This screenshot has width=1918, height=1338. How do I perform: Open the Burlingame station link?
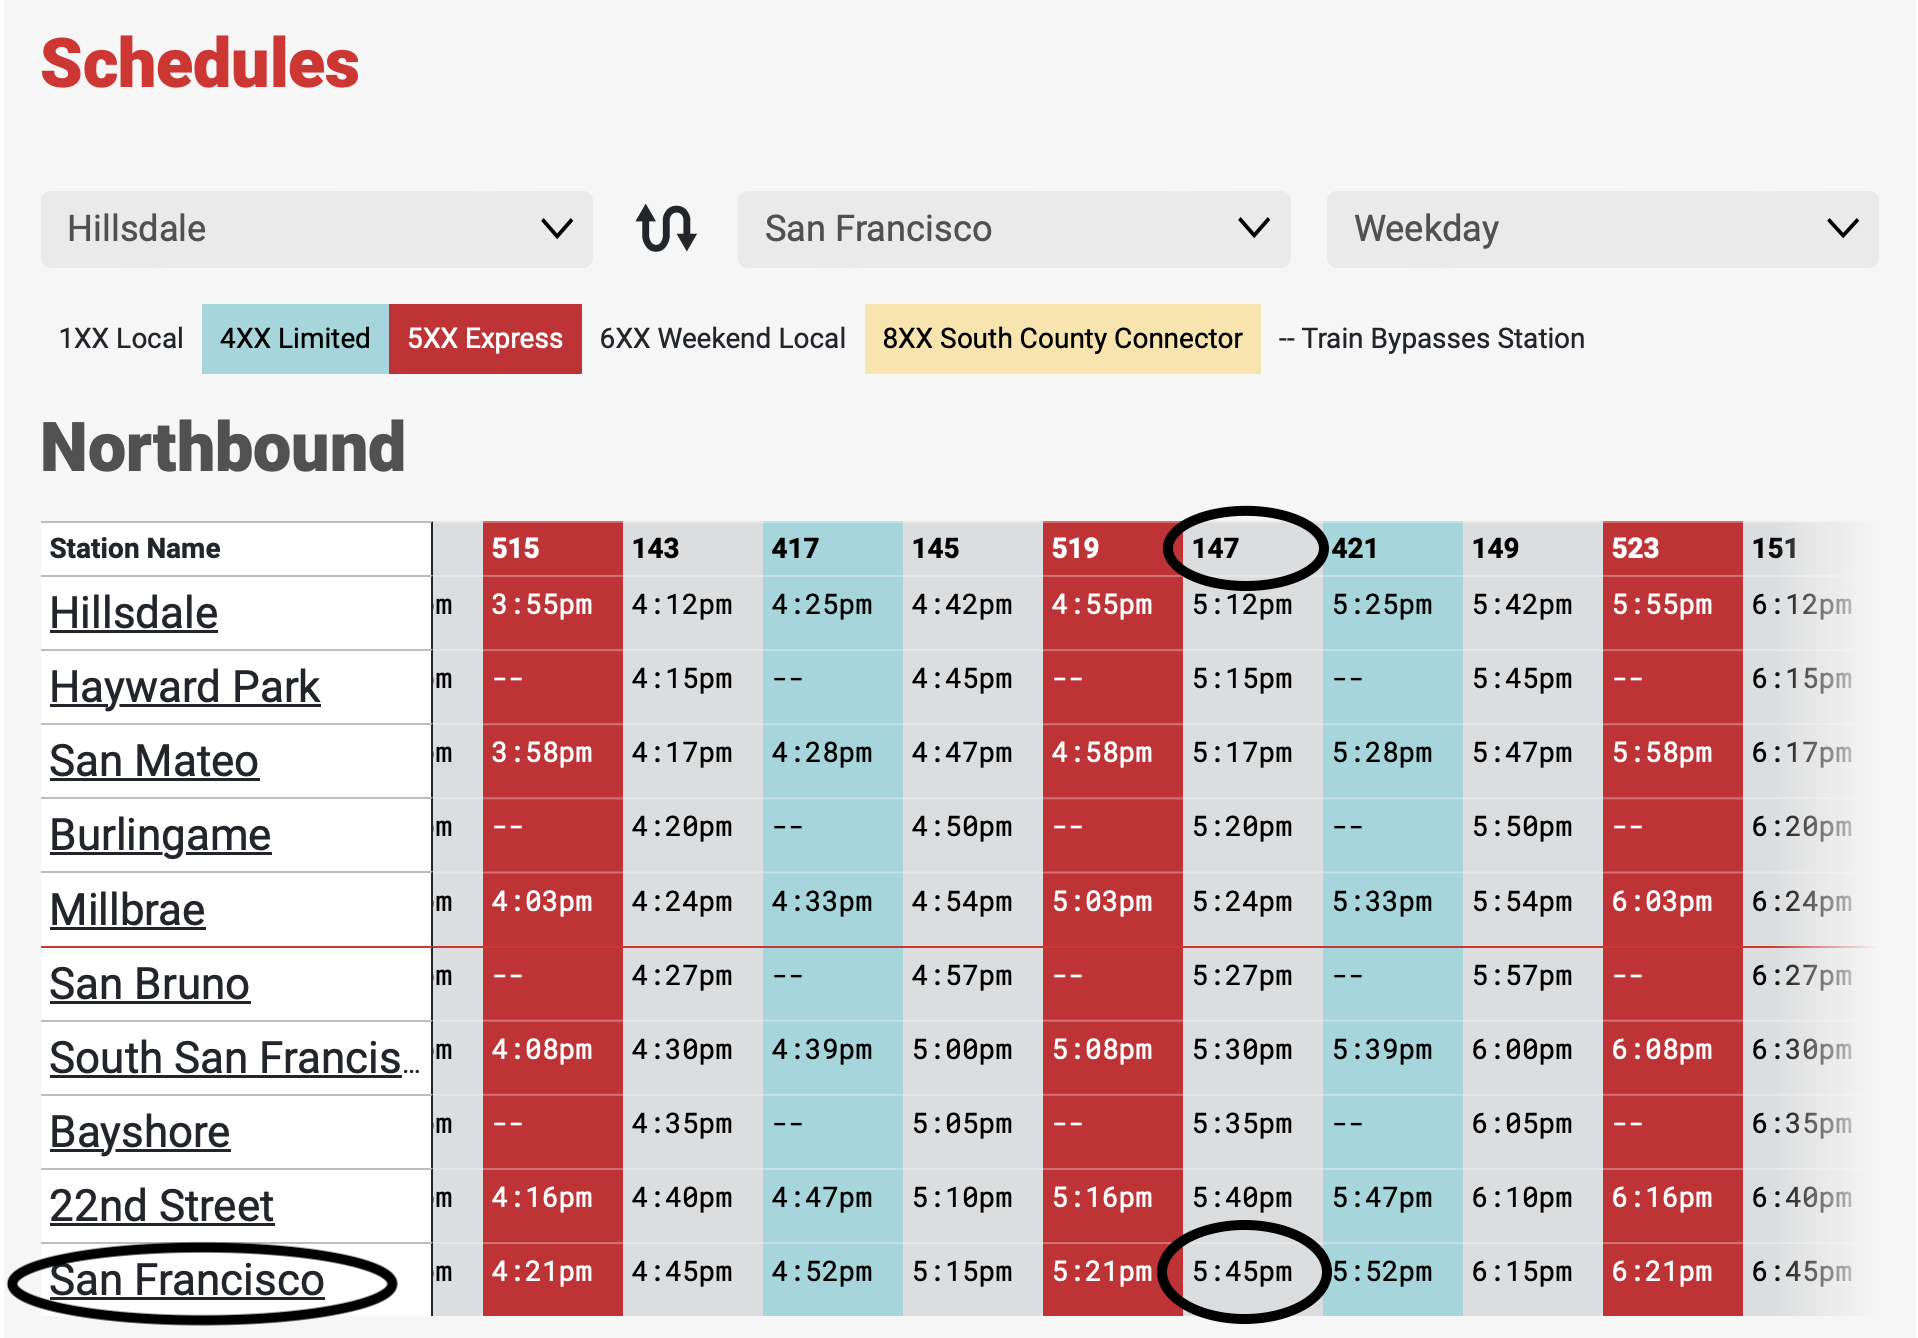click(160, 834)
